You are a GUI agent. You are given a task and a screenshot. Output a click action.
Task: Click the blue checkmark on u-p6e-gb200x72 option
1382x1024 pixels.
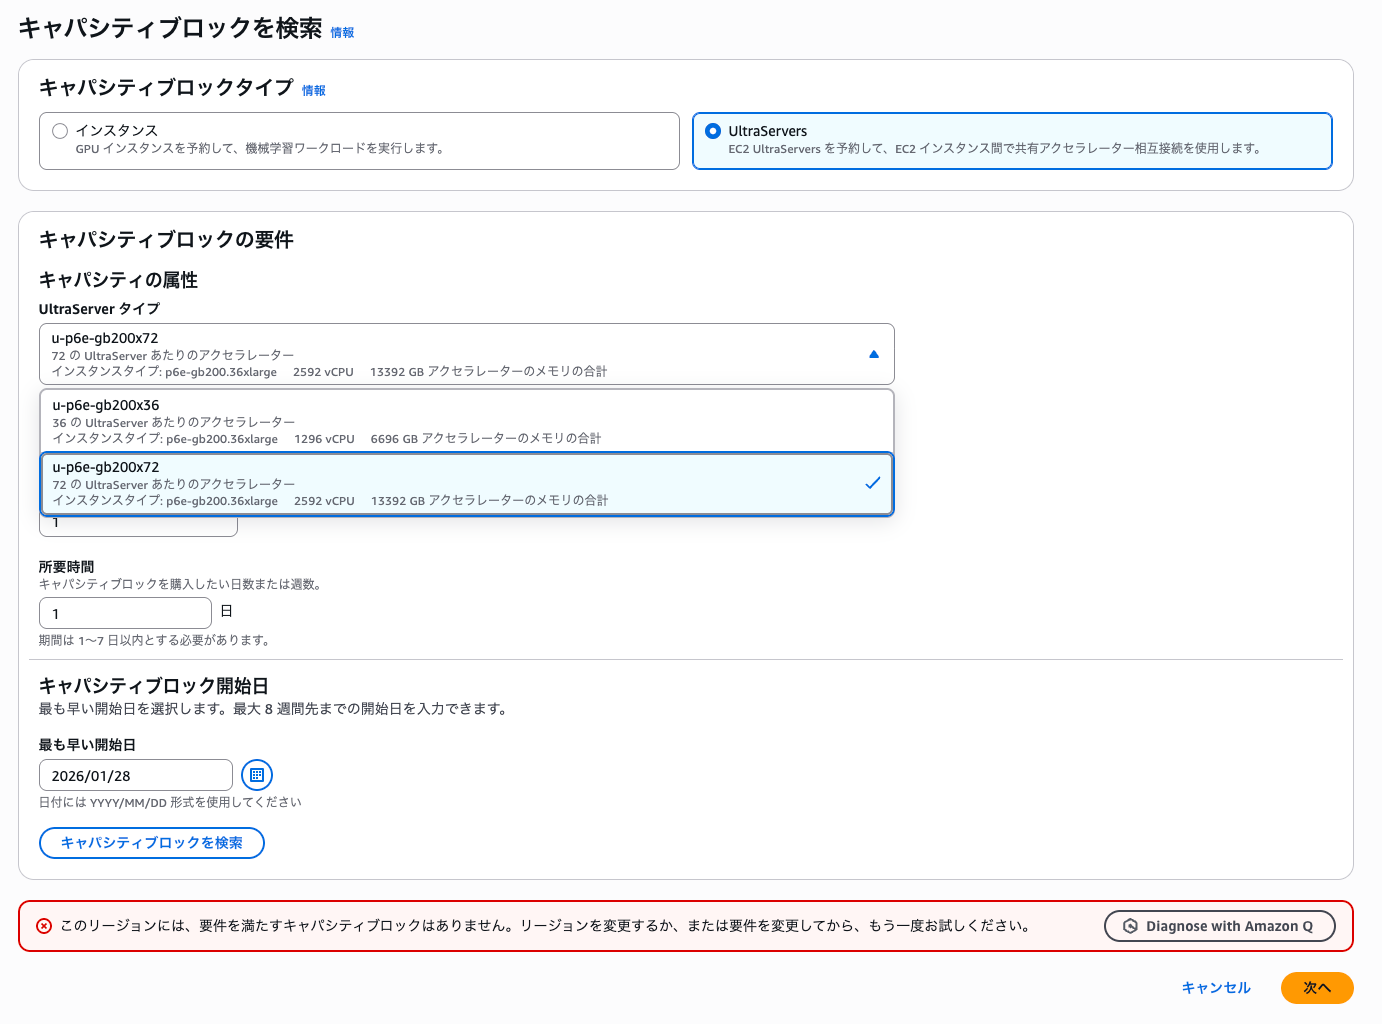pos(872,483)
